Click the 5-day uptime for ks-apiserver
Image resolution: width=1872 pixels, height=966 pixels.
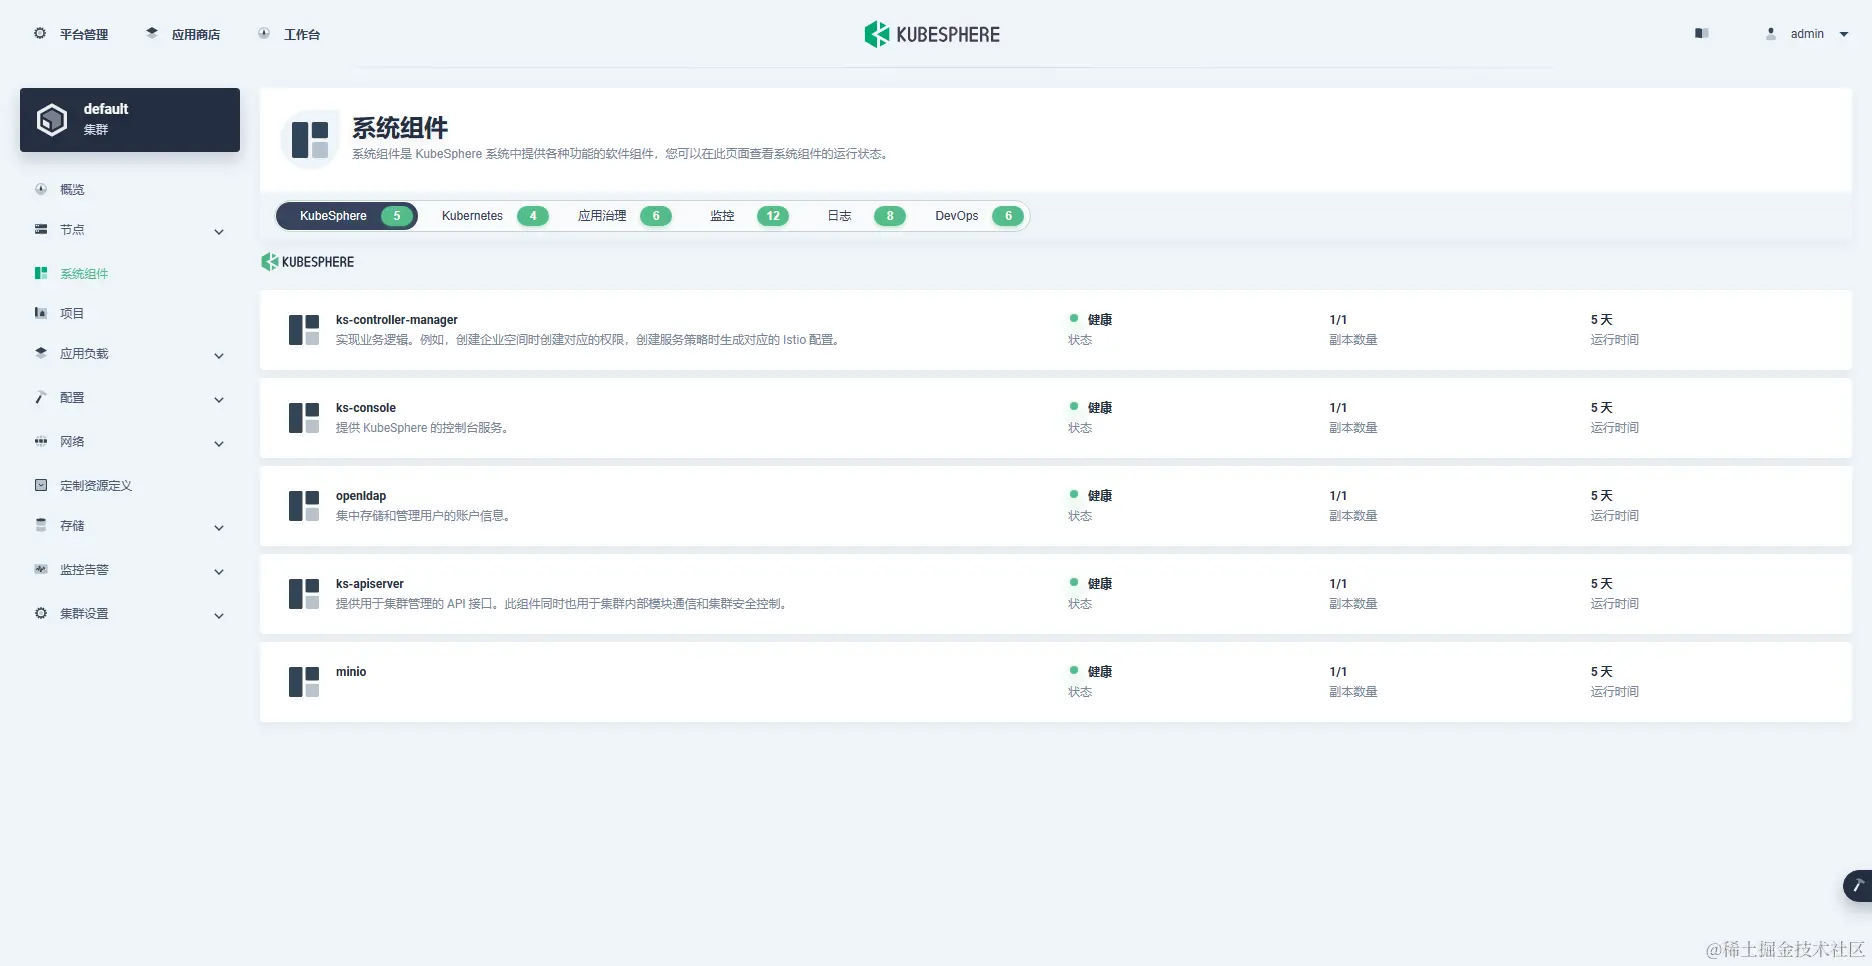click(1602, 584)
